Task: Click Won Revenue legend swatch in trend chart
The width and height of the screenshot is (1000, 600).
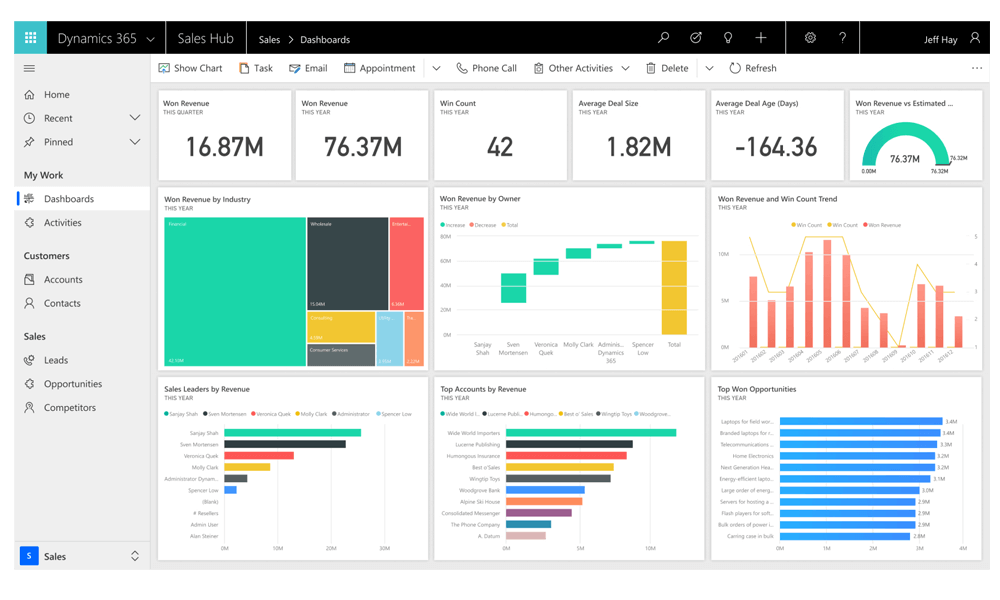Action: 865,225
